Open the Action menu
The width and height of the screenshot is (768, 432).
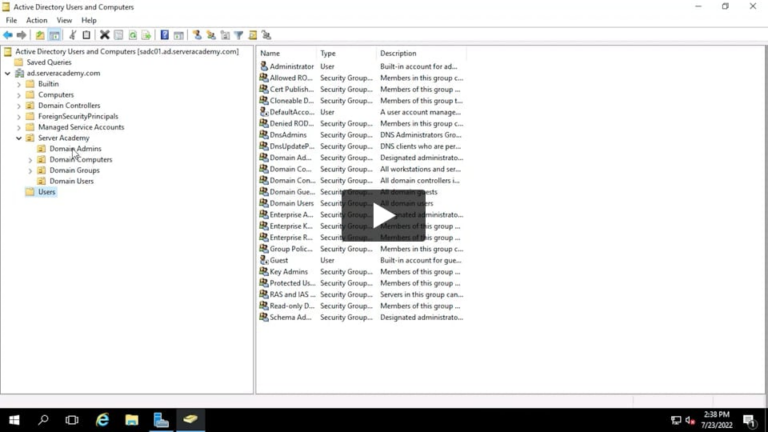pos(36,20)
